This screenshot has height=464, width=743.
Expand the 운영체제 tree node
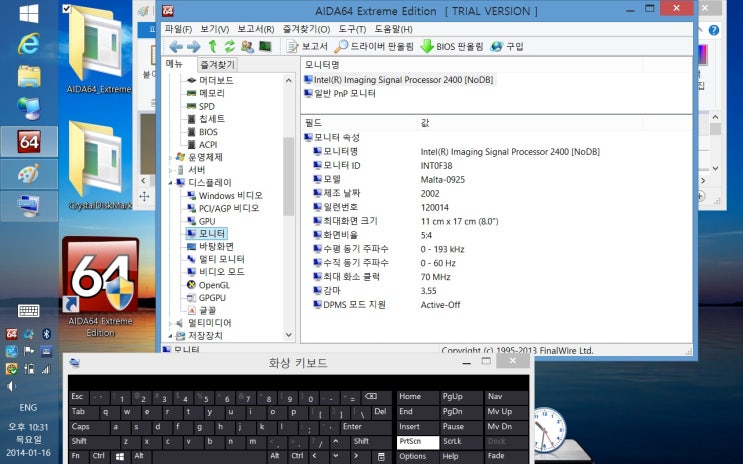pos(171,157)
